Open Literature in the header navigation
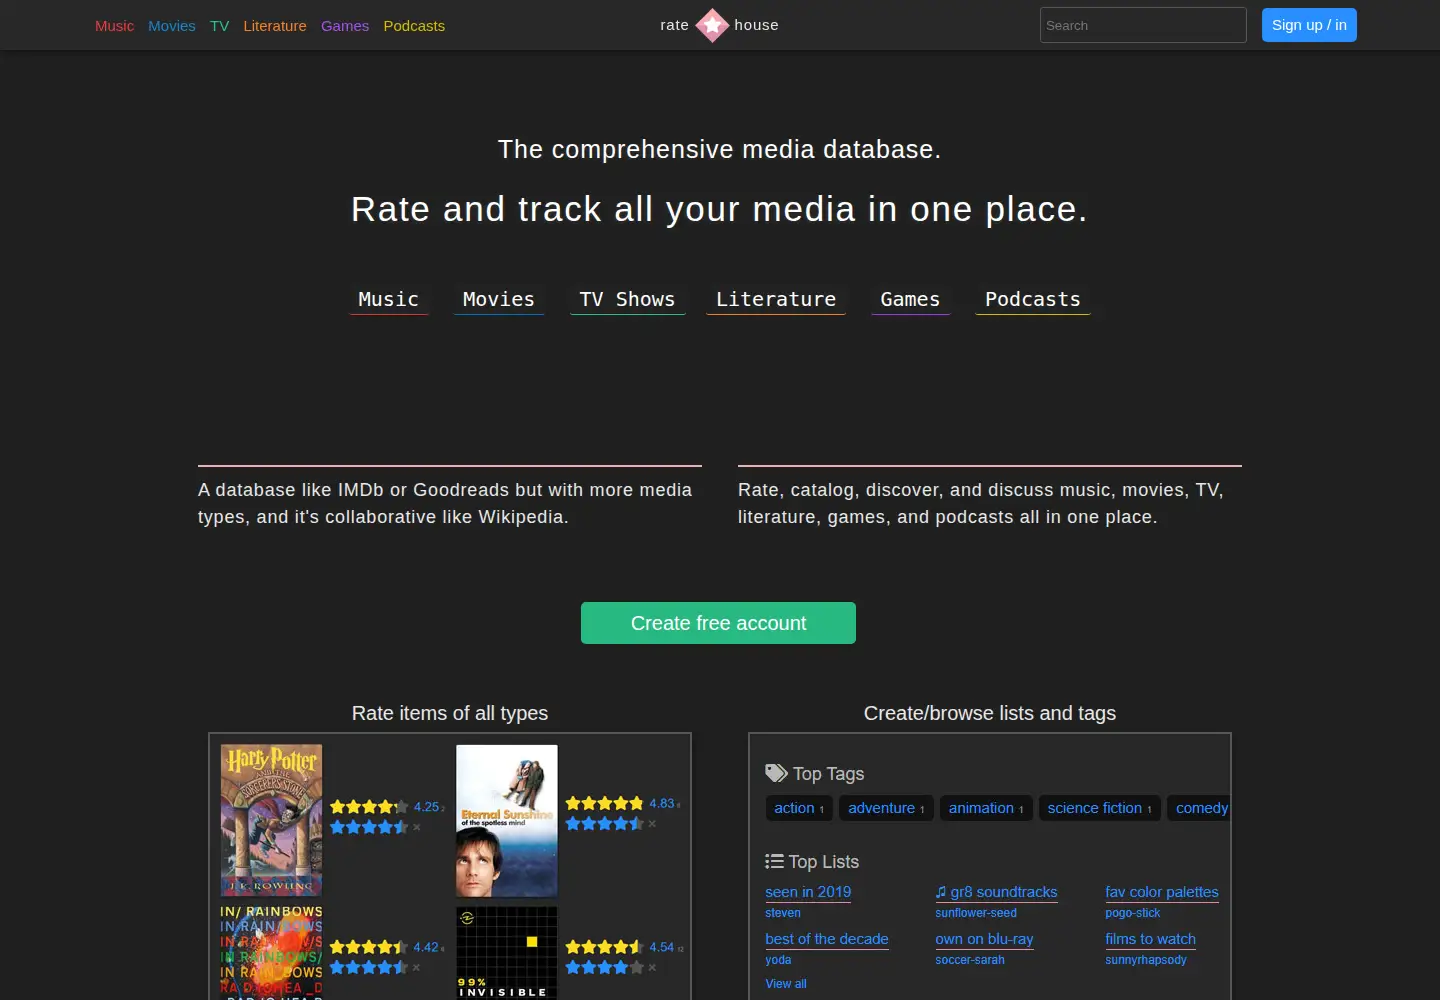This screenshot has height=1000, width=1440. pos(275,26)
